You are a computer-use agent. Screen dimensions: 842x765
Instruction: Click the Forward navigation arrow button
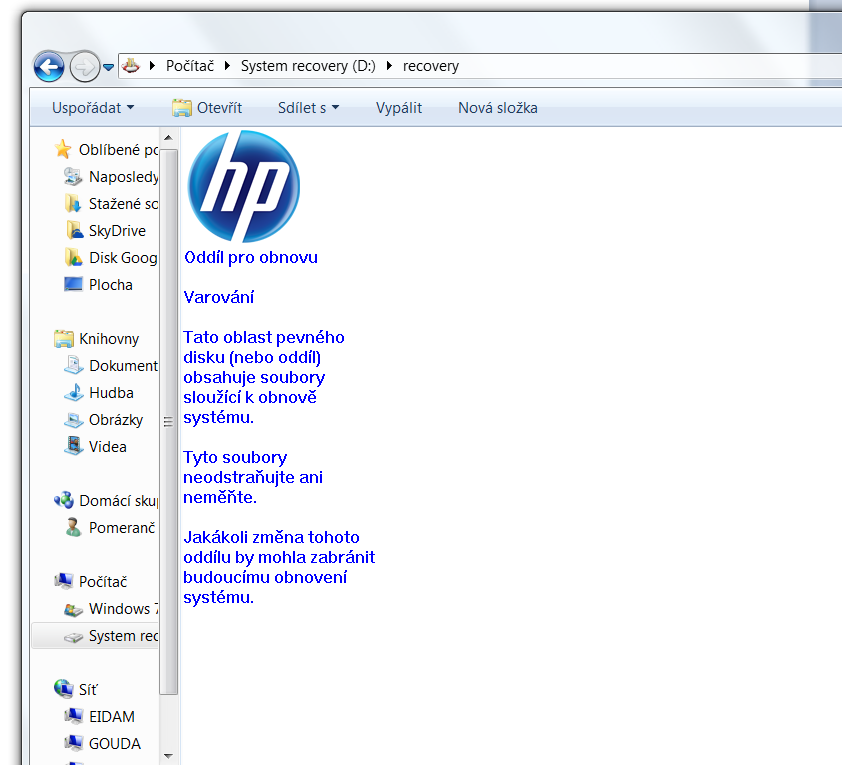point(85,66)
